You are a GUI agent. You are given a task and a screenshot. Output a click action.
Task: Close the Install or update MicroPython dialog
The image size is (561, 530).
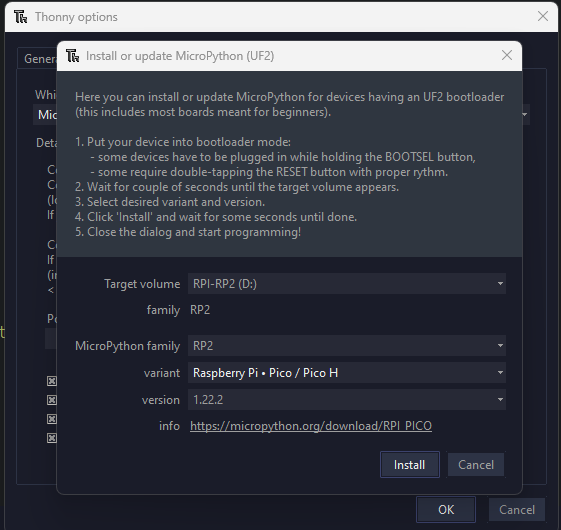click(507, 55)
